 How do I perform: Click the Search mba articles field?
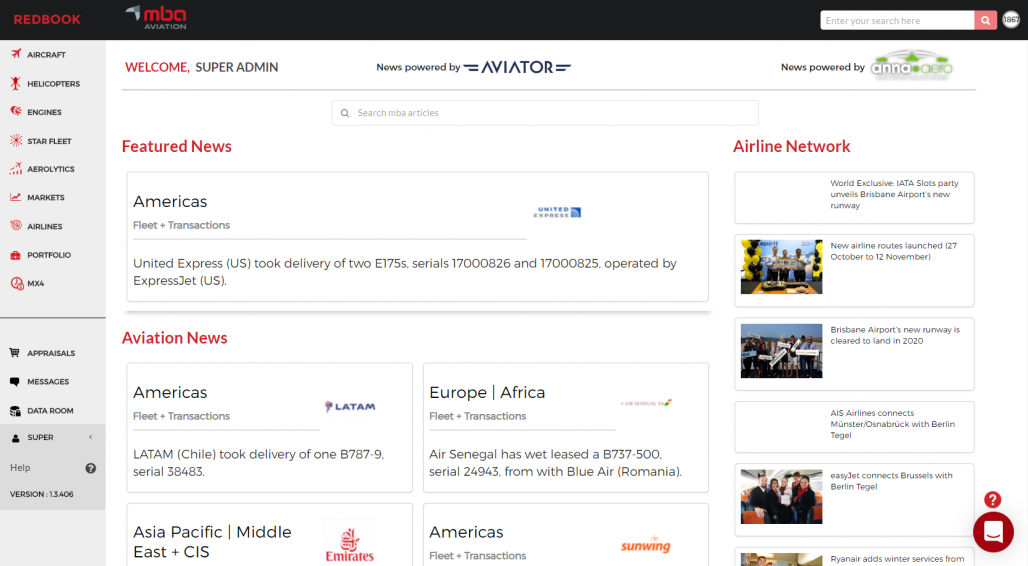(x=545, y=113)
